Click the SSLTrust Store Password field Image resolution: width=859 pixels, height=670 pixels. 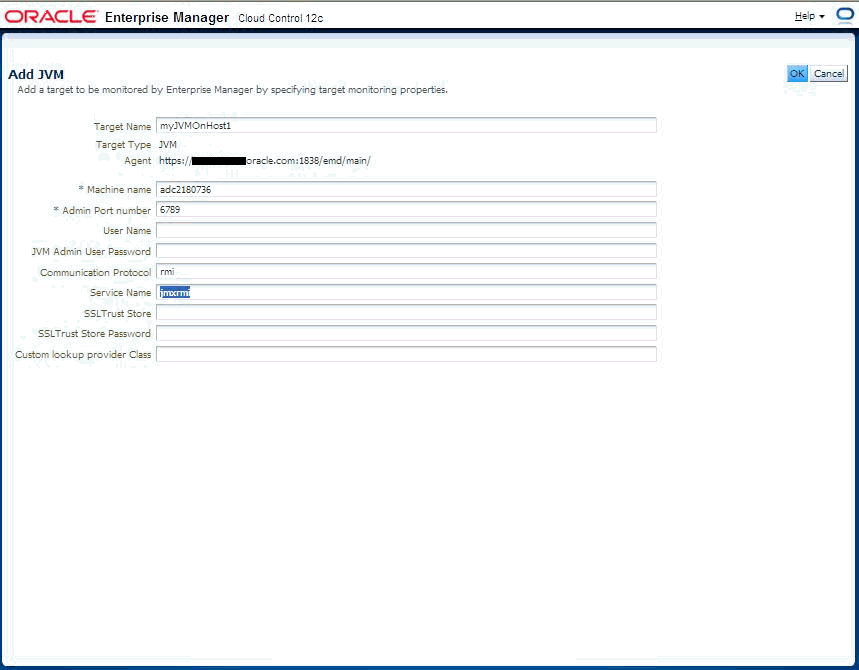406,334
